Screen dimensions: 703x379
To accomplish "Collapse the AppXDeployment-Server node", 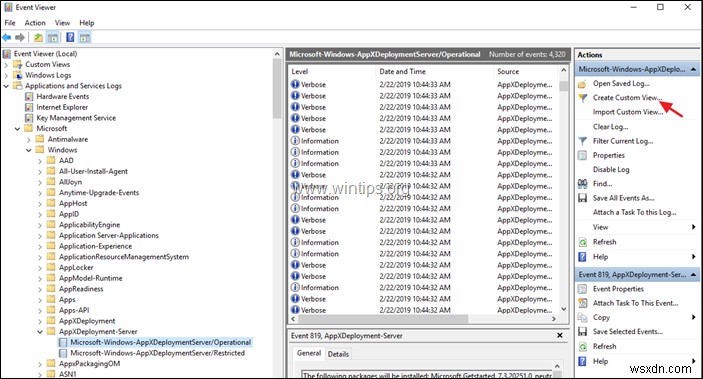I will coord(40,332).
